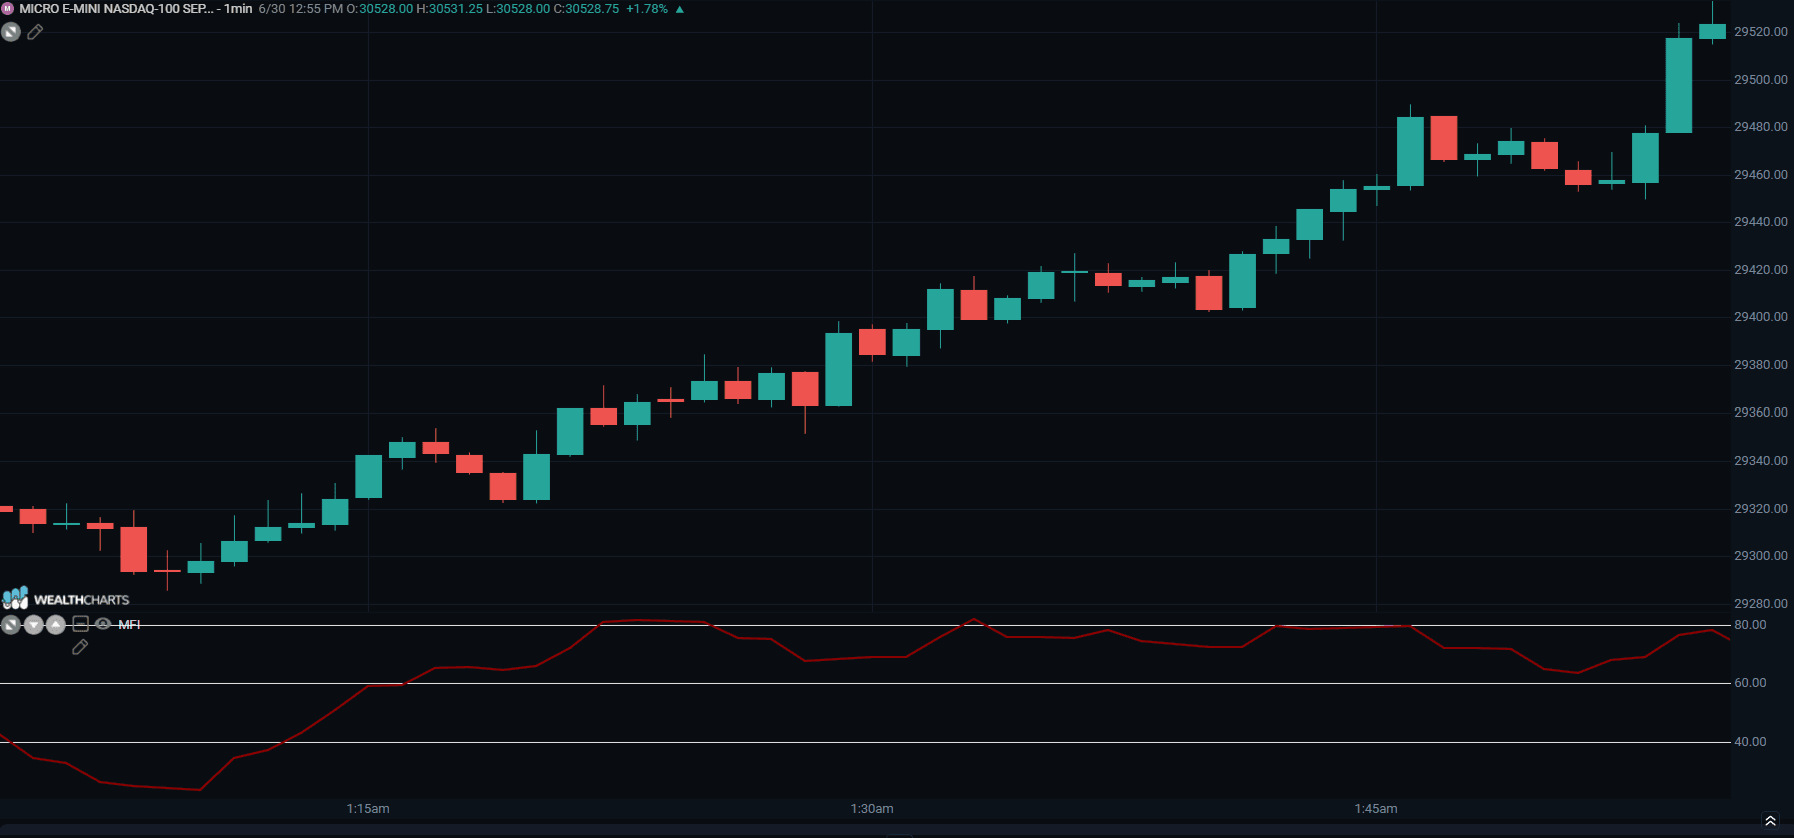Click the +1.78% change value
1794x838 pixels.
[x=647, y=8]
